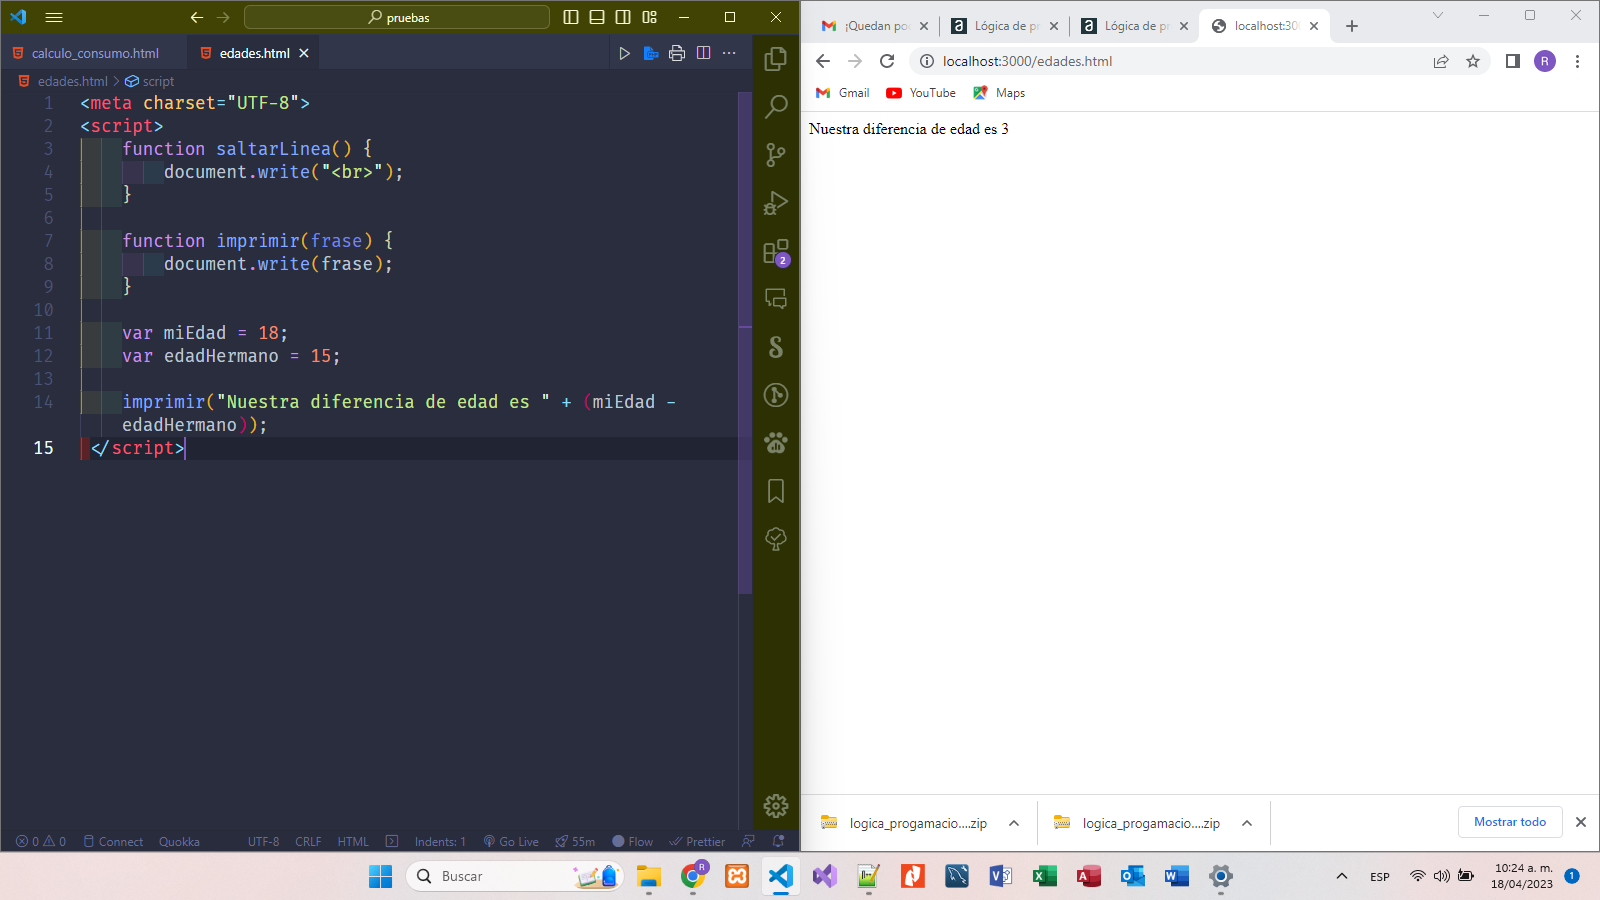The image size is (1600, 900).
Task: Change HTML language mode in status bar
Action: (353, 841)
